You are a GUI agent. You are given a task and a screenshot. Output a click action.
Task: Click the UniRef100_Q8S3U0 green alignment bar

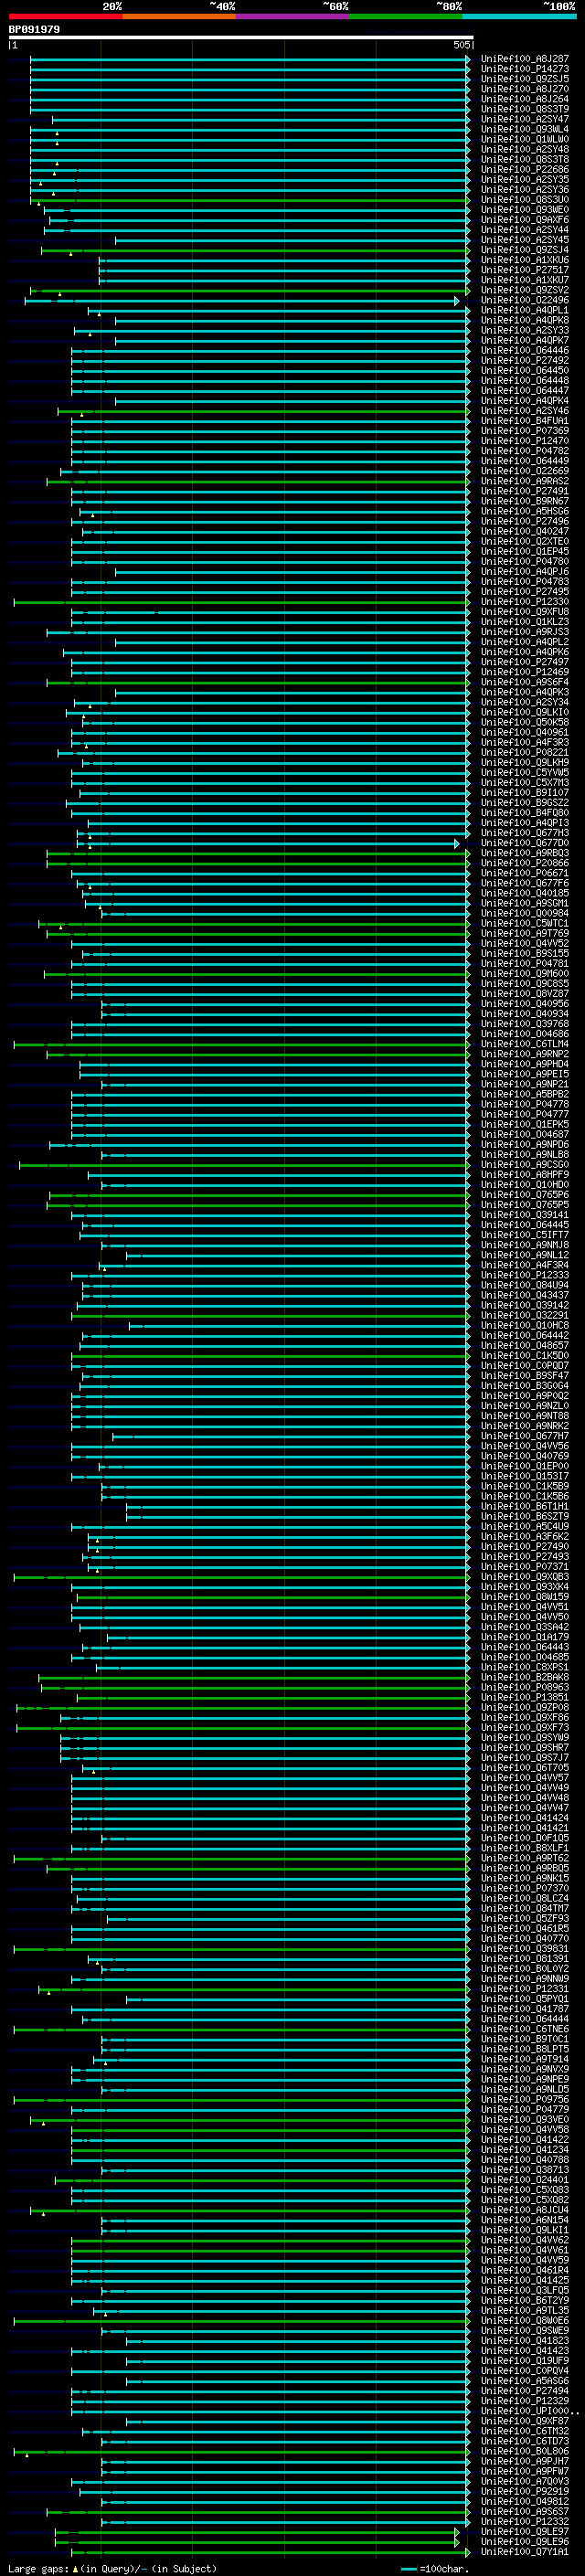point(250,200)
